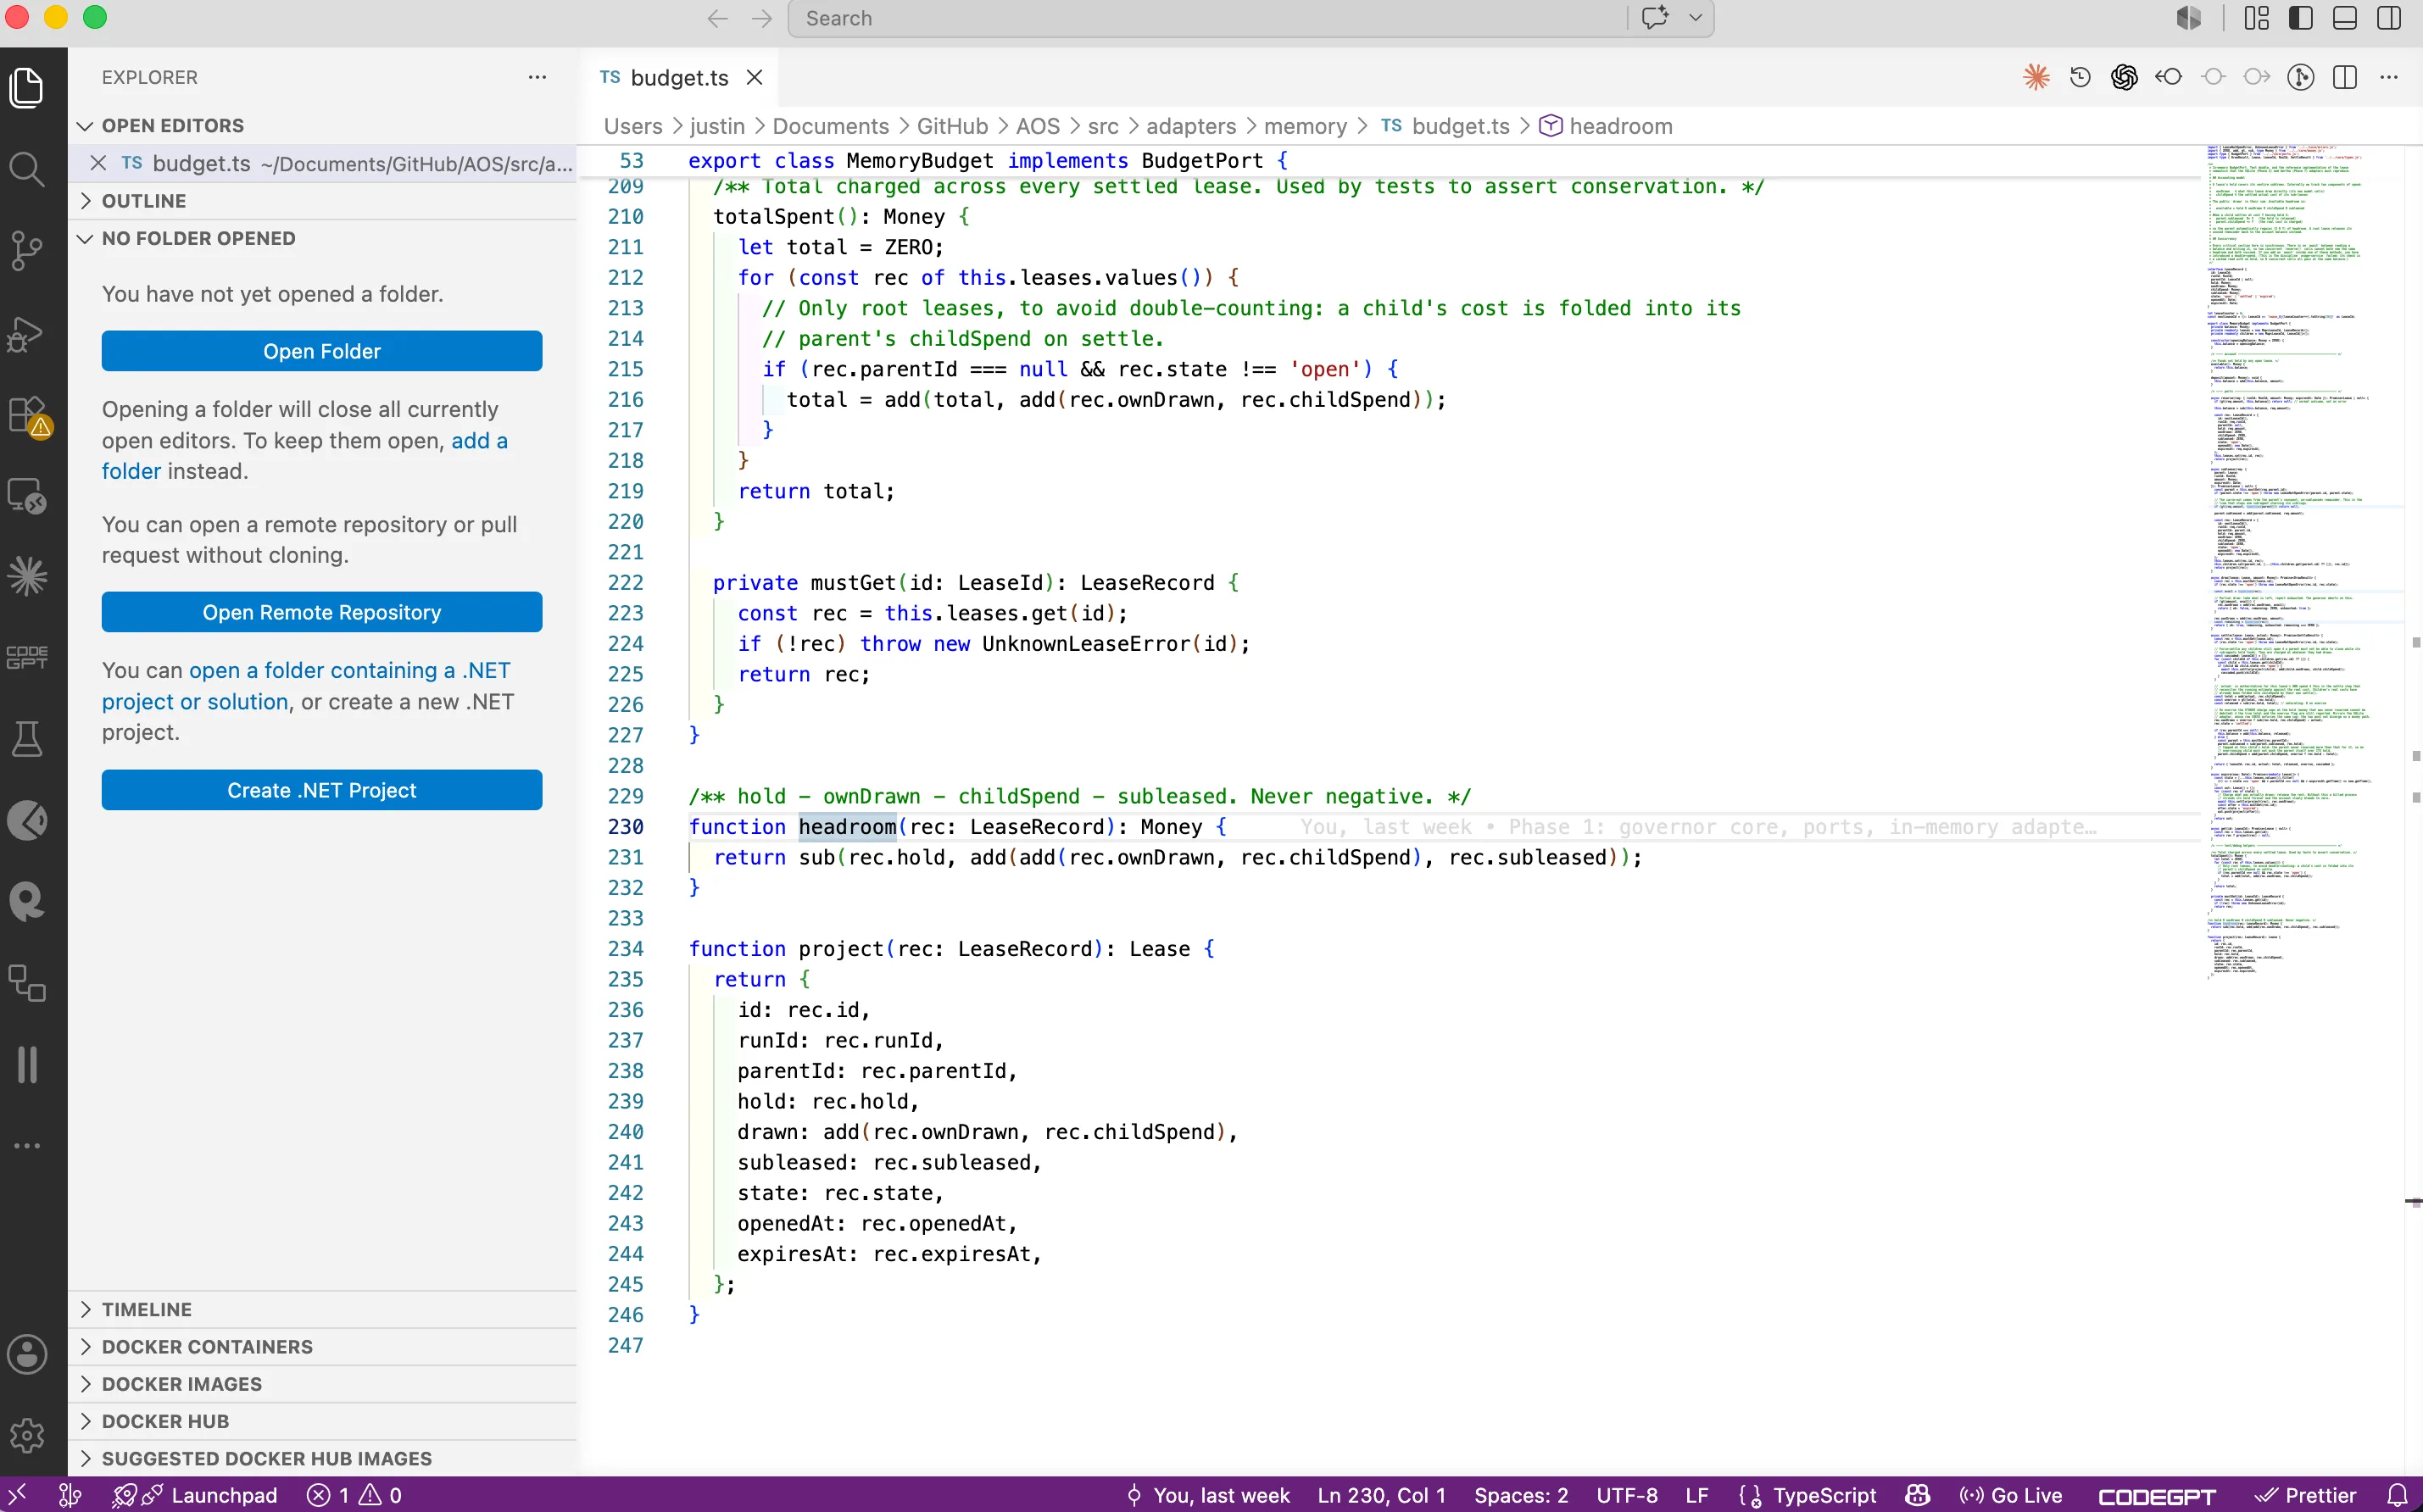Viewport: 2423px width, 1512px height.
Task: Open the Remote Explorer view
Action: (x=27, y=496)
